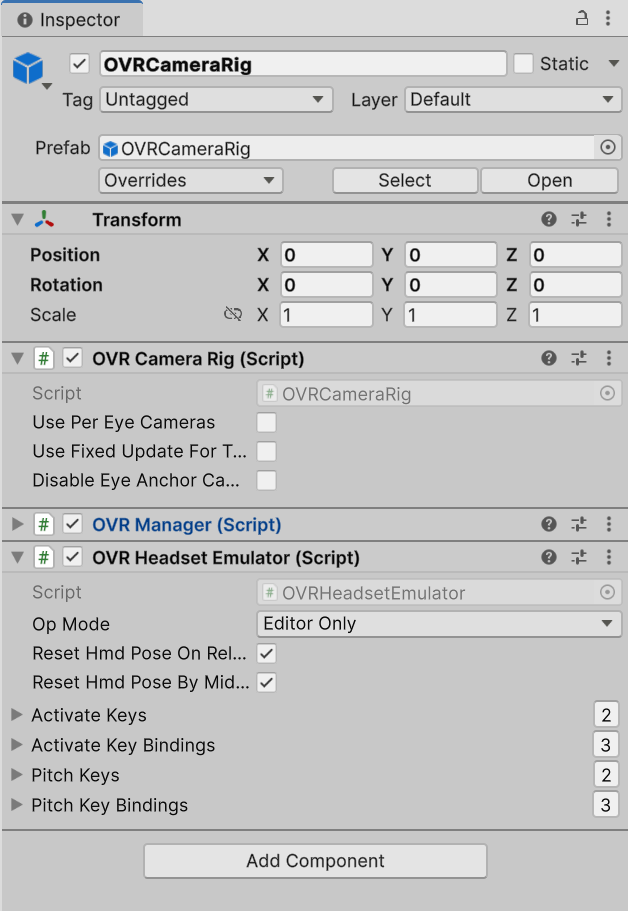Disable the OVR Headset Emulator script checkbox

click(72, 558)
